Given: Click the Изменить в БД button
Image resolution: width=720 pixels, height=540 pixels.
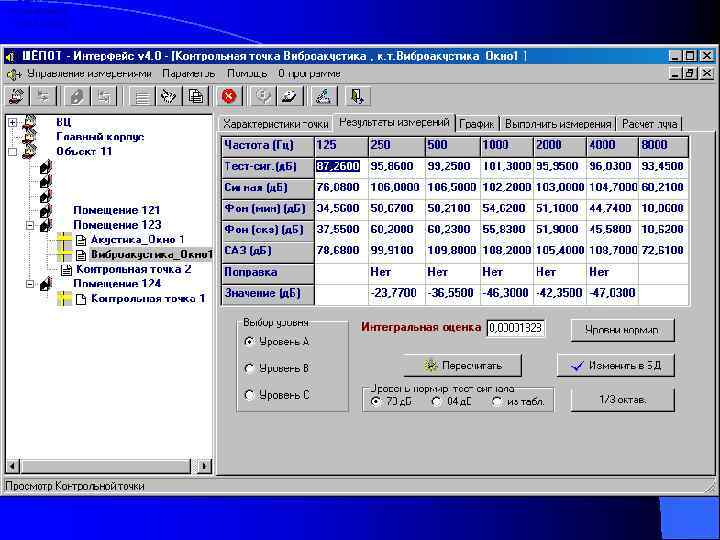Looking at the screenshot, I should [614, 366].
